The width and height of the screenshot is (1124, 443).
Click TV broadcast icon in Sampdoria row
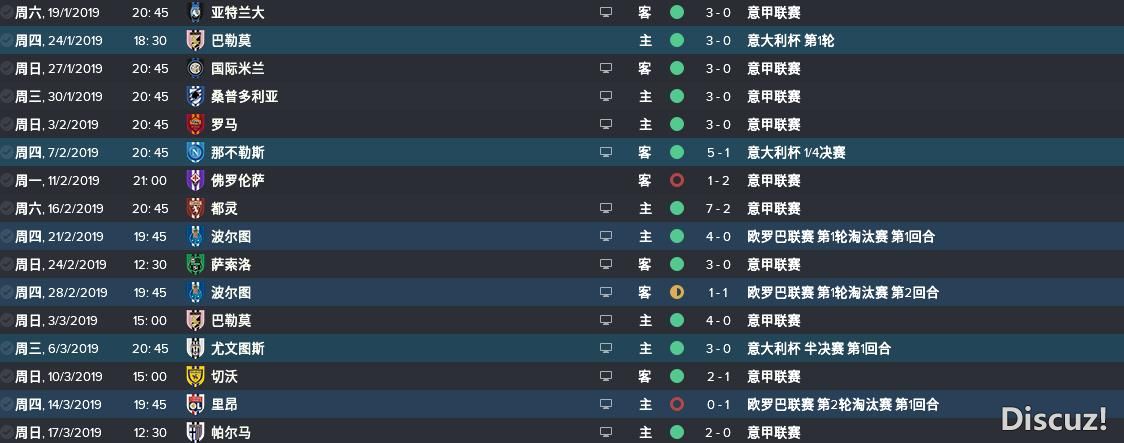coord(606,96)
